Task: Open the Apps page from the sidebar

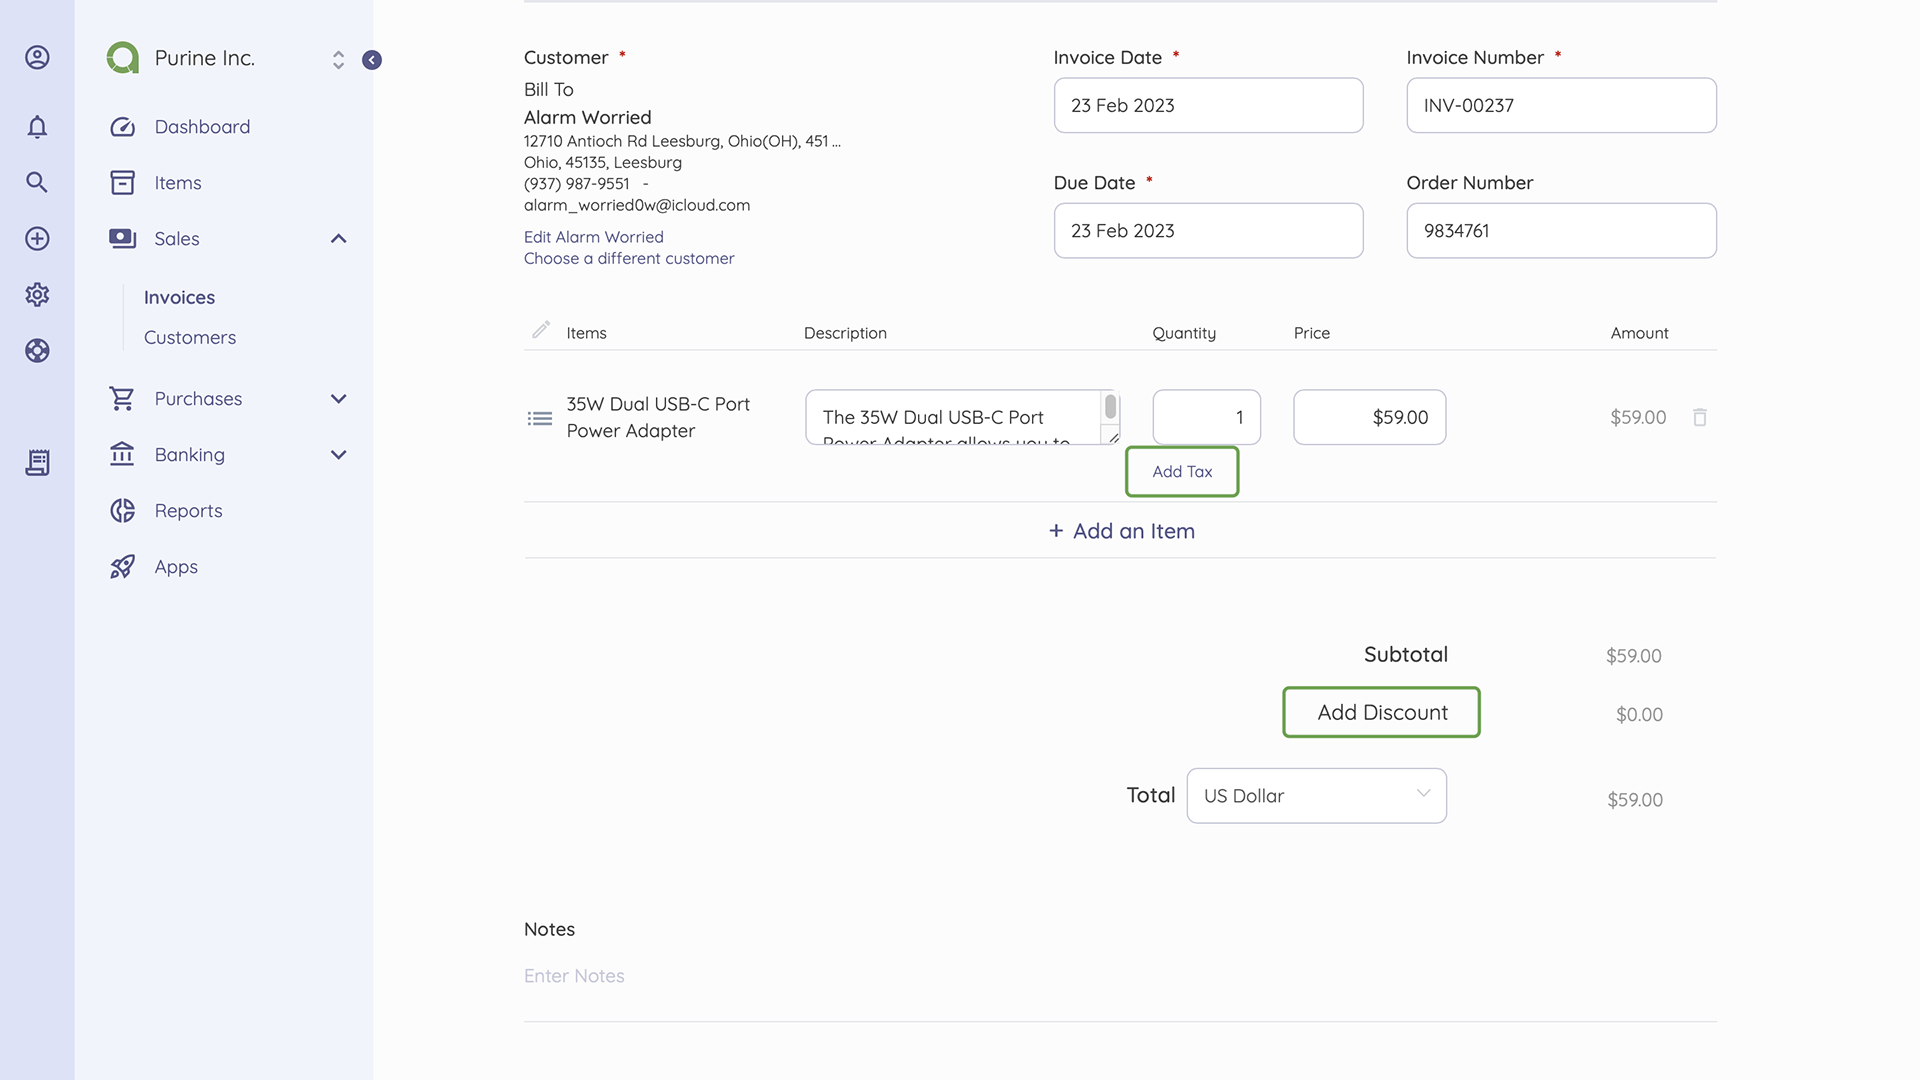Action: [x=175, y=566]
